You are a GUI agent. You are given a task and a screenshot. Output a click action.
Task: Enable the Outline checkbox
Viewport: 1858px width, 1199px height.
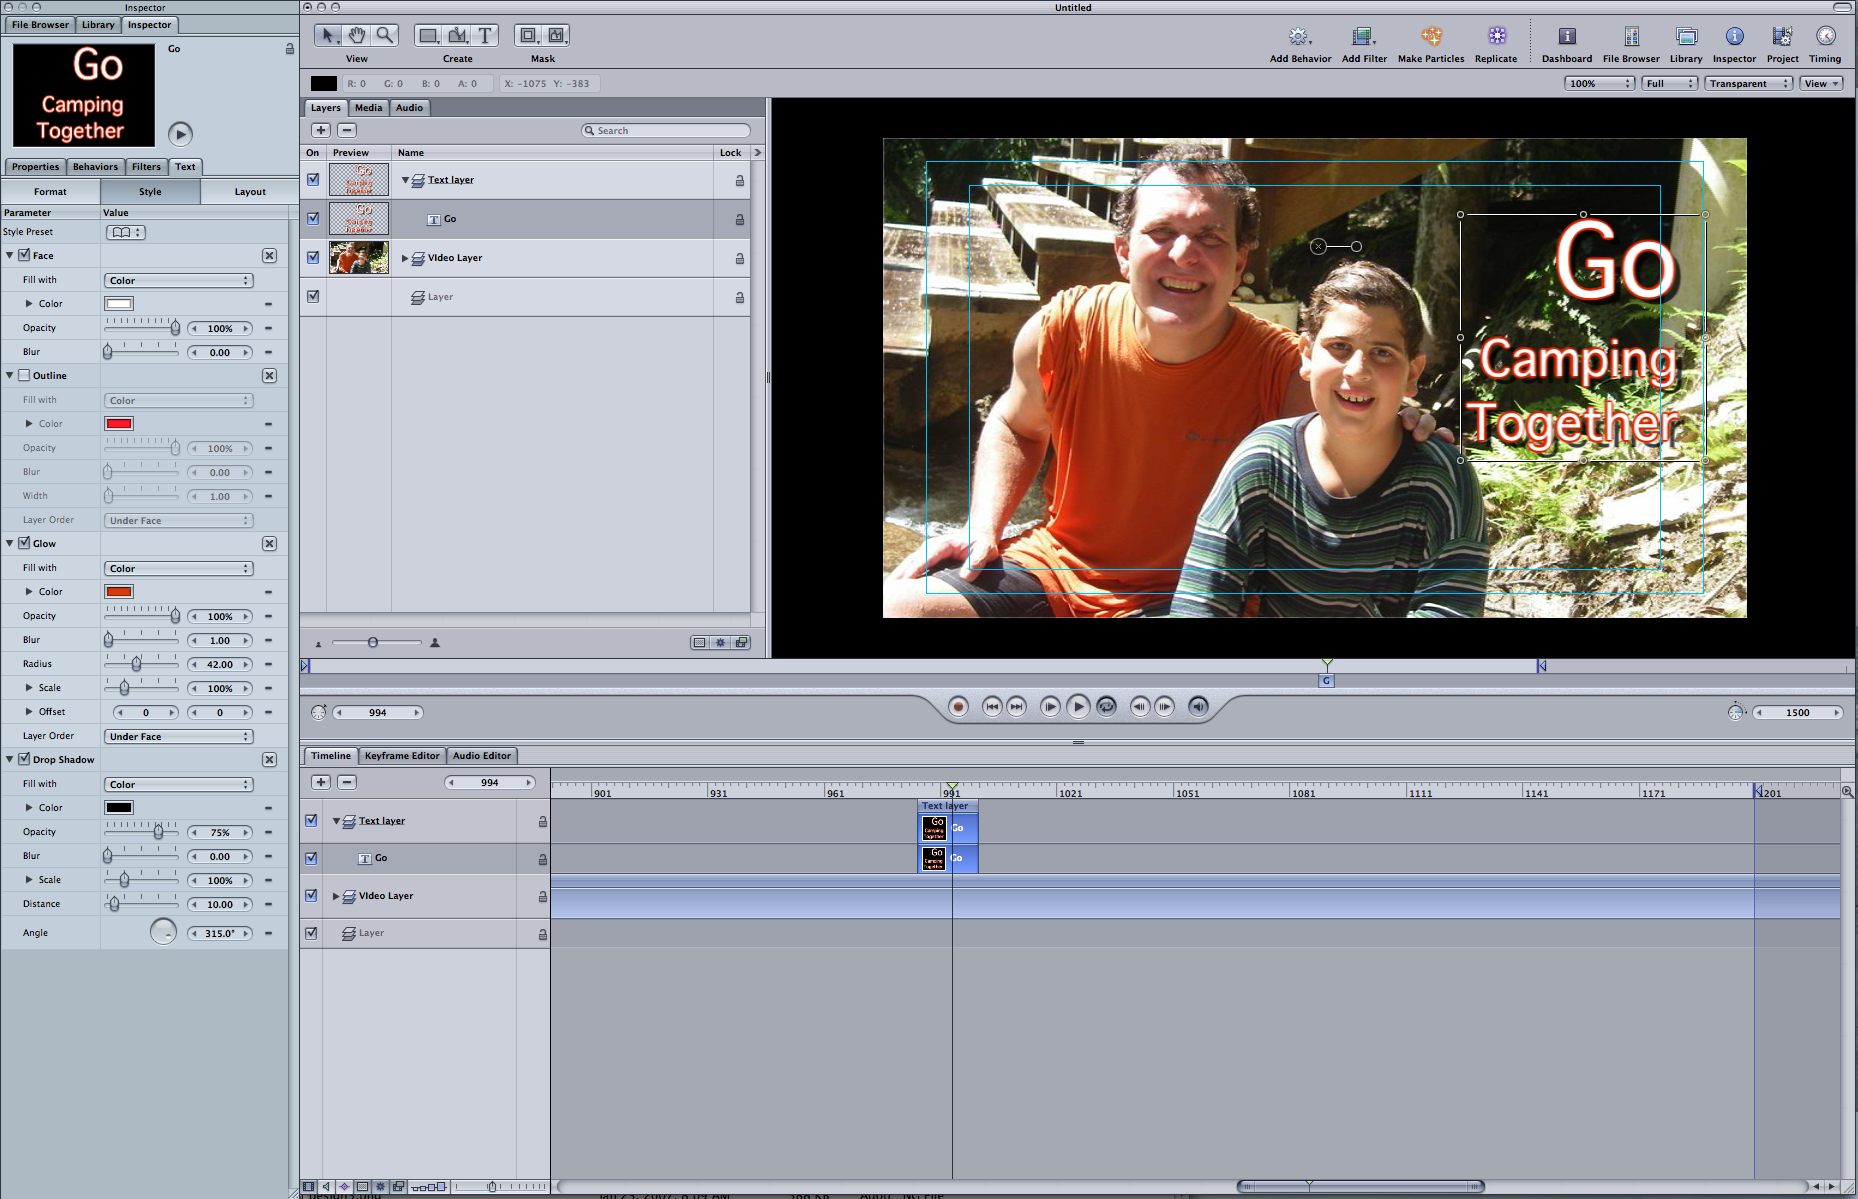(x=25, y=376)
